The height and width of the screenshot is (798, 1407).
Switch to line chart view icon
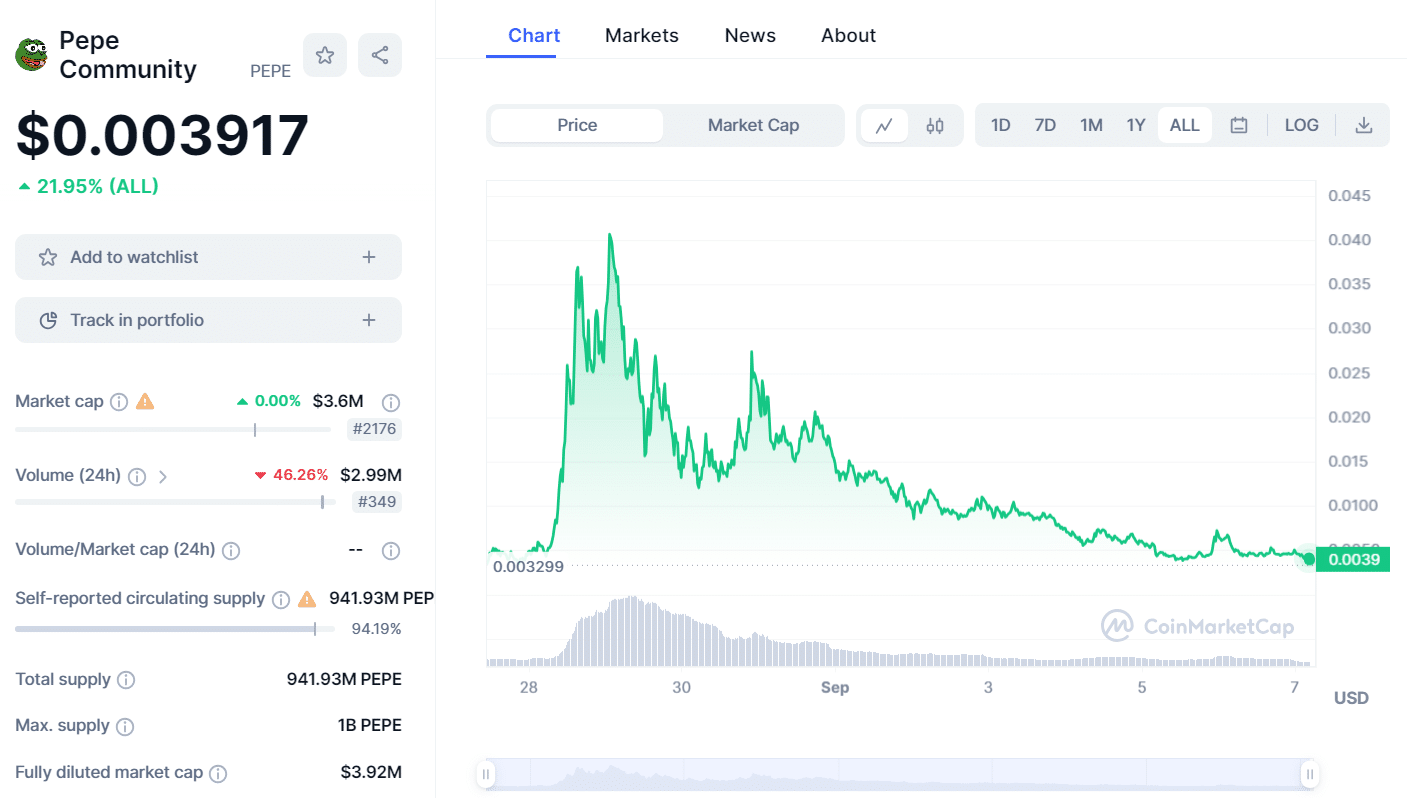point(884,125)
